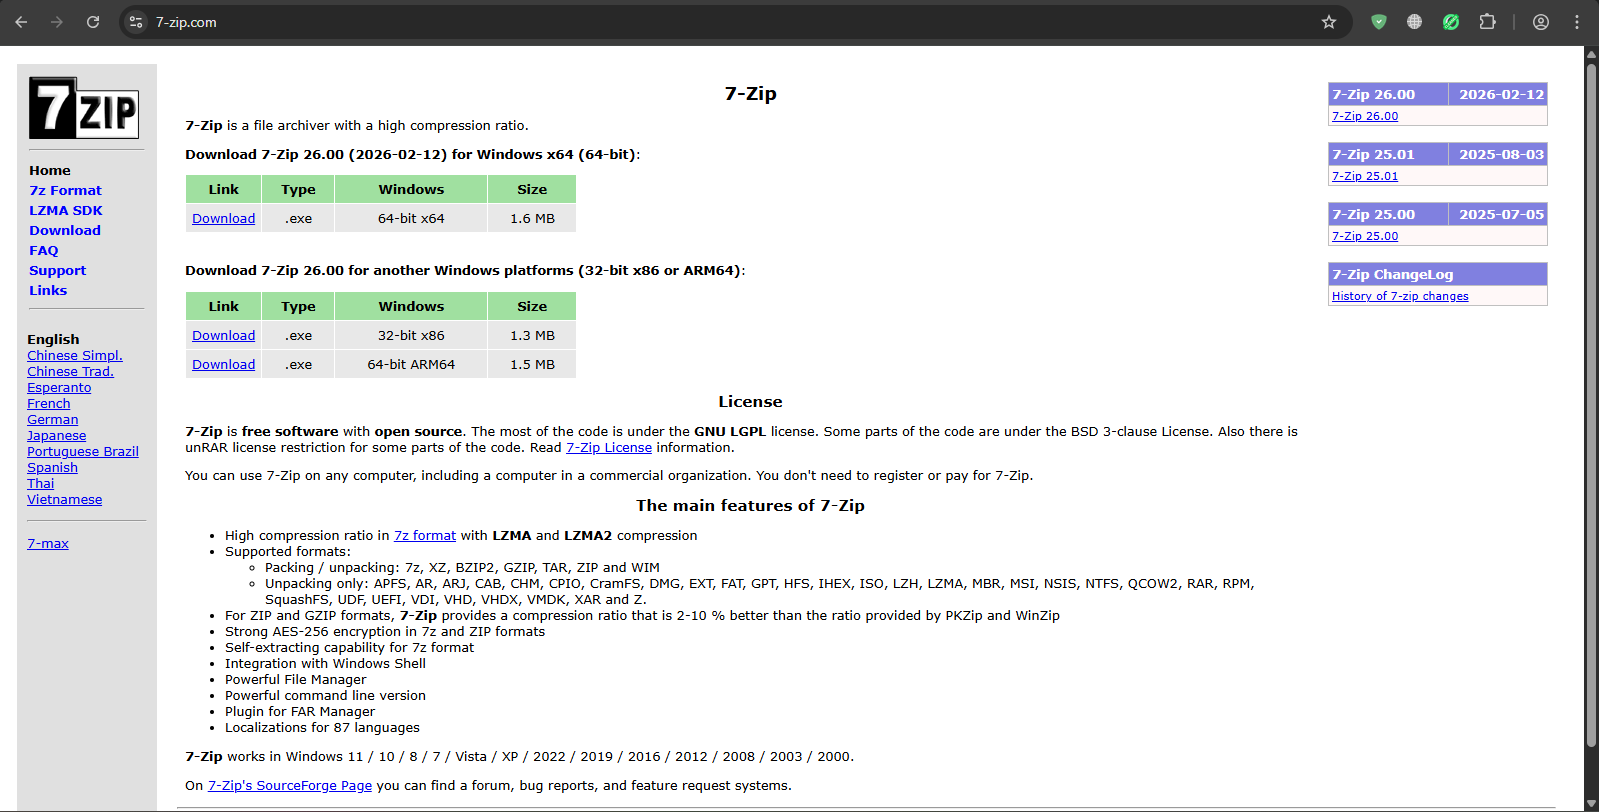Click the page vertical scrollbar thumb
1599x812 pixels.
[1591, 405]
